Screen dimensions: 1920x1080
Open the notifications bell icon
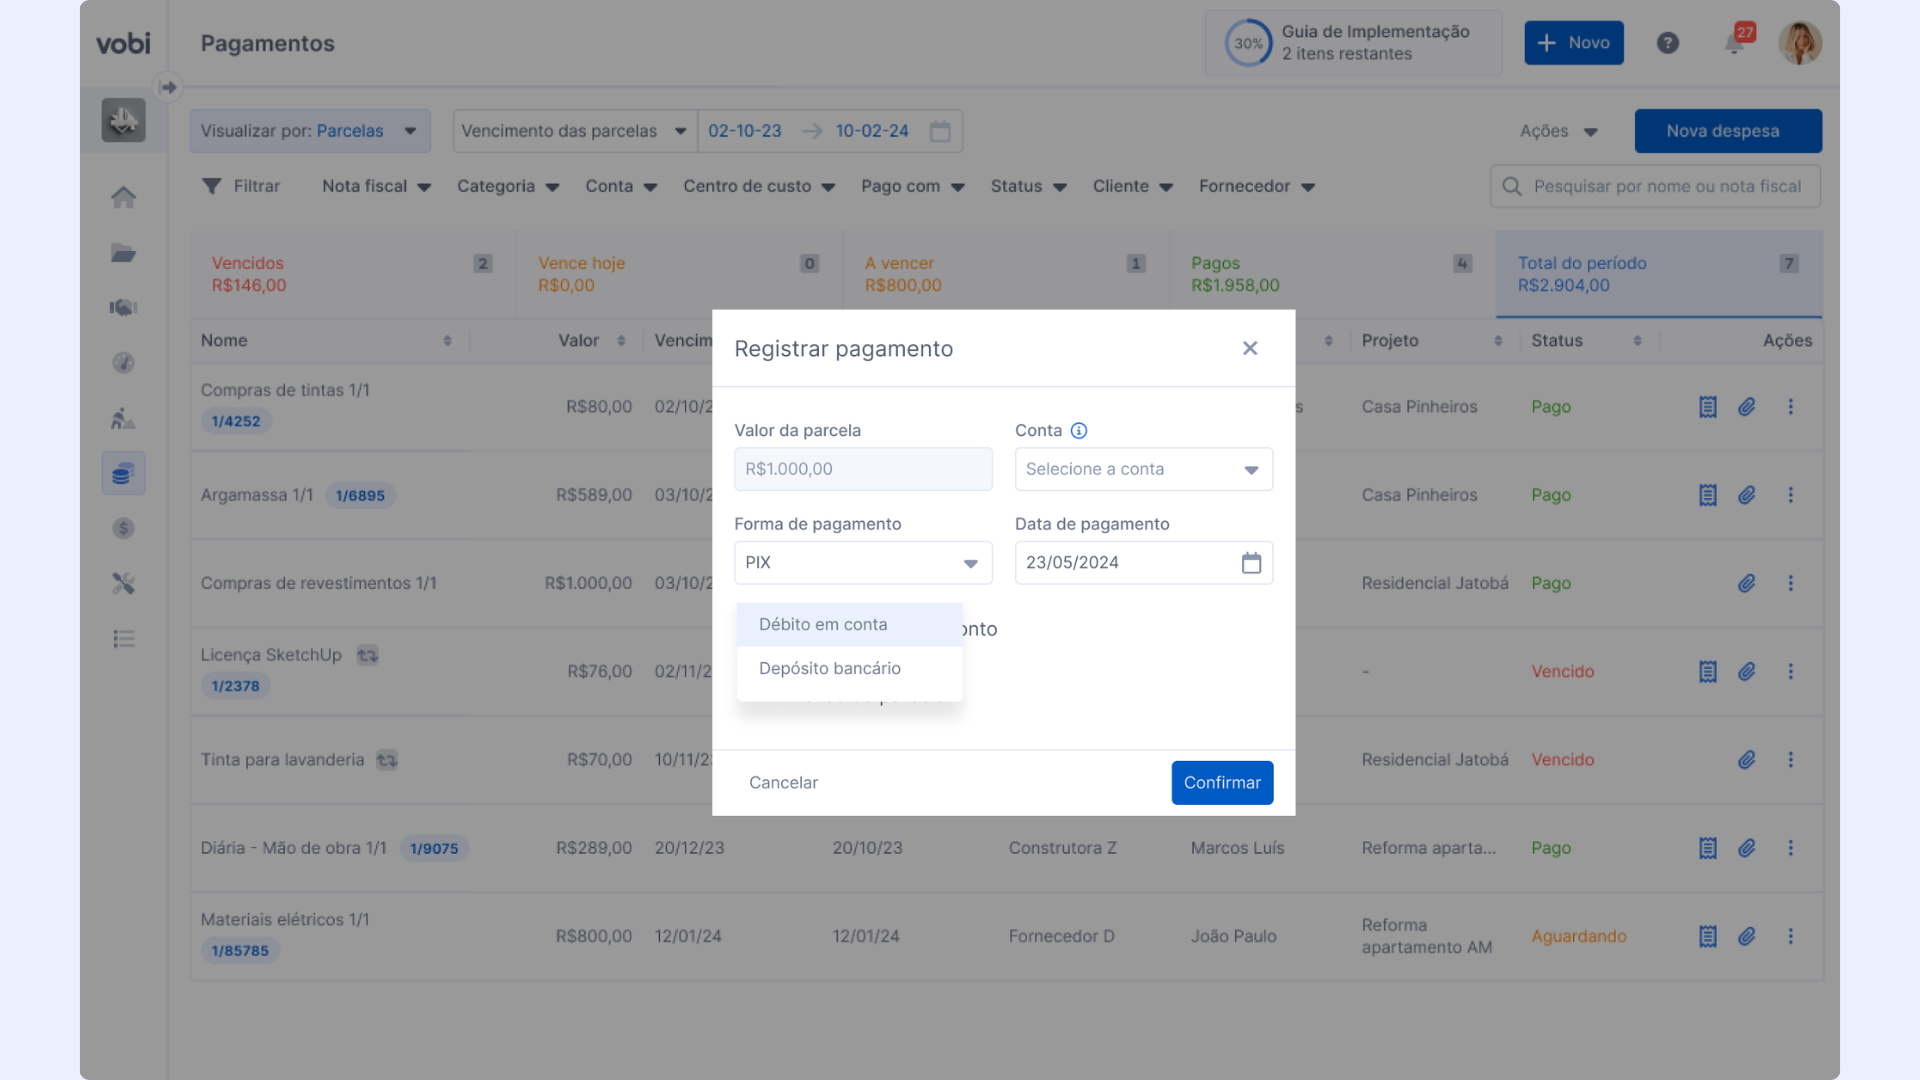tap(1734, 44)
